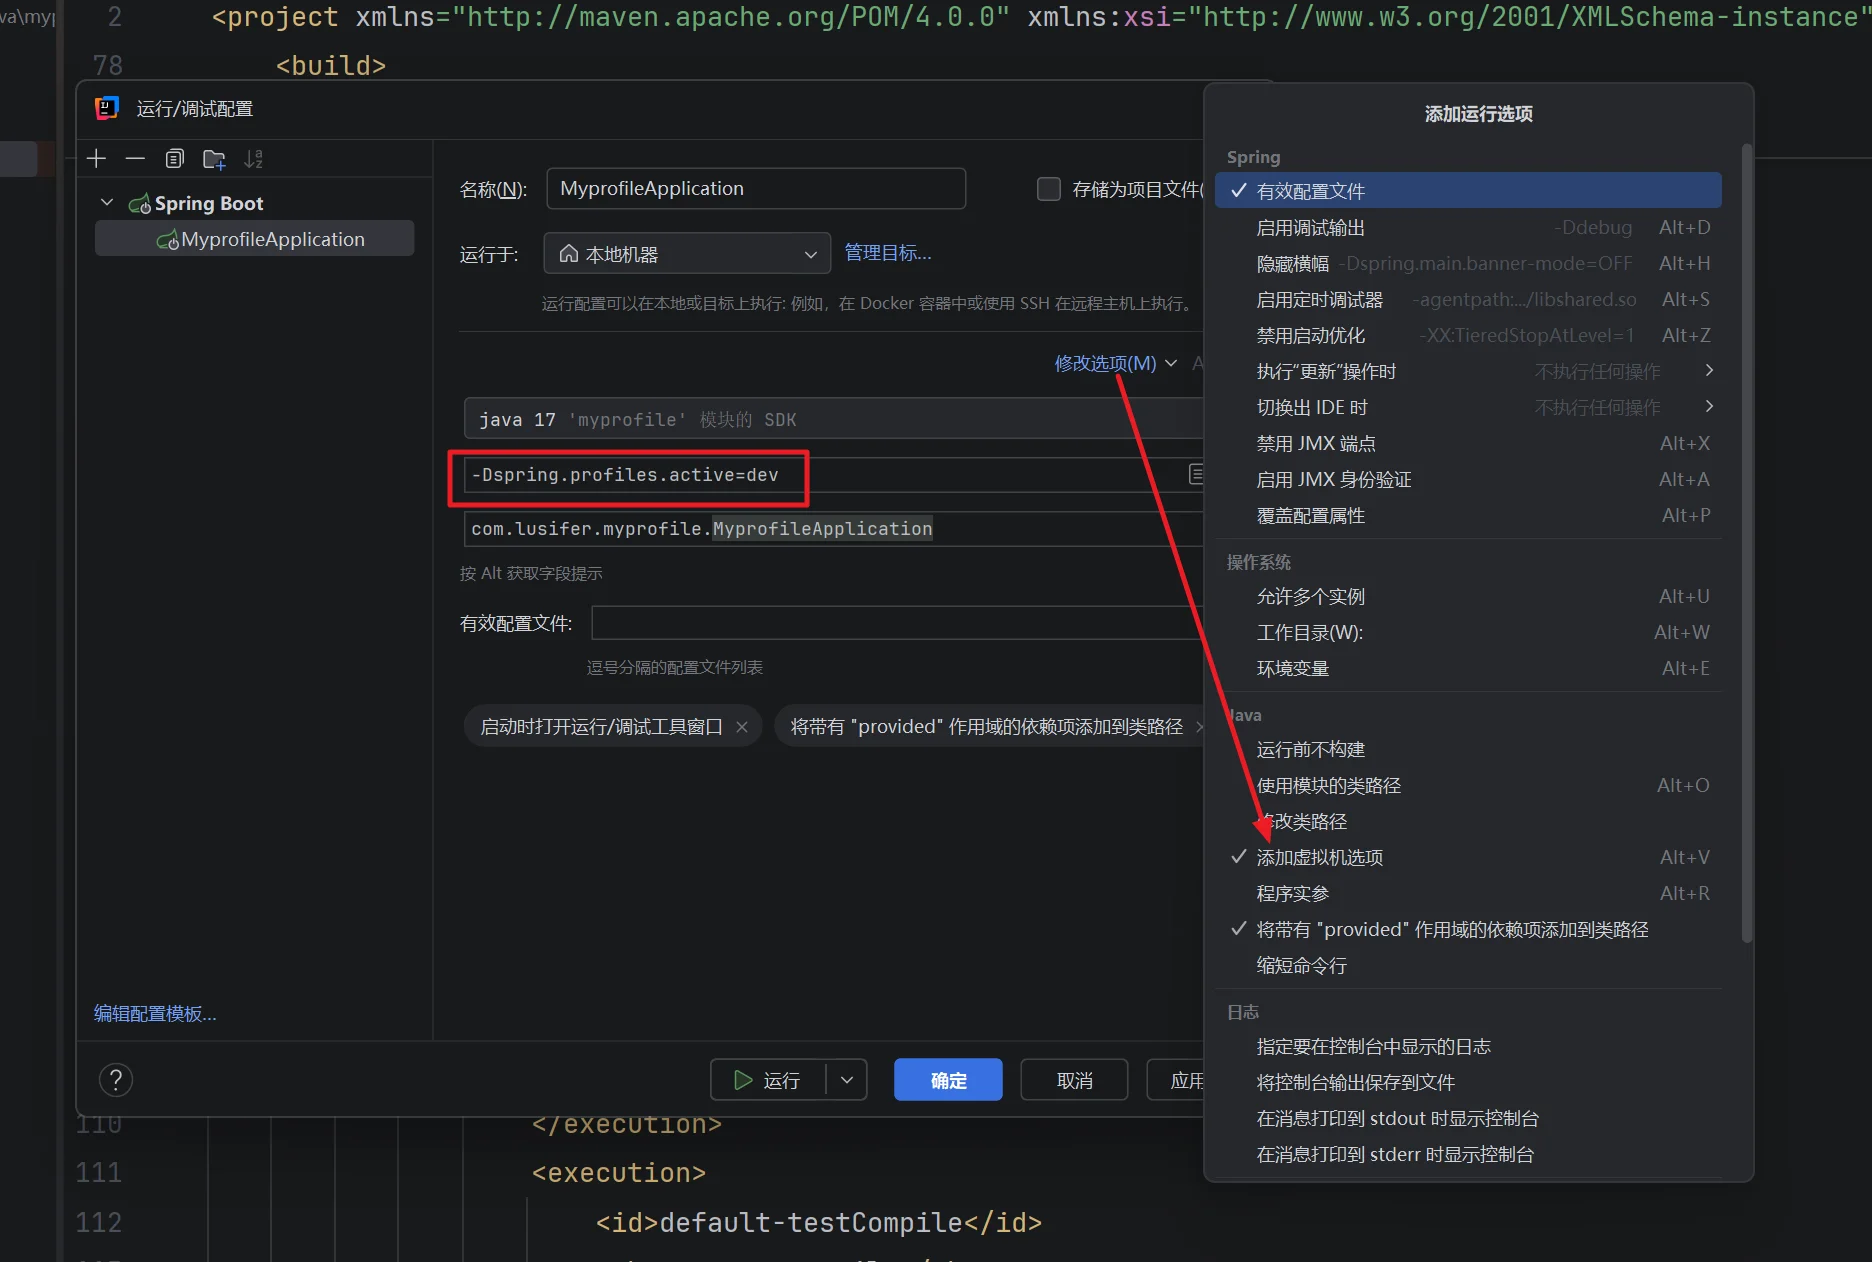
Task: Open run button dropdown arrow
Action: pyautogui.click(x=847, y=1080)
